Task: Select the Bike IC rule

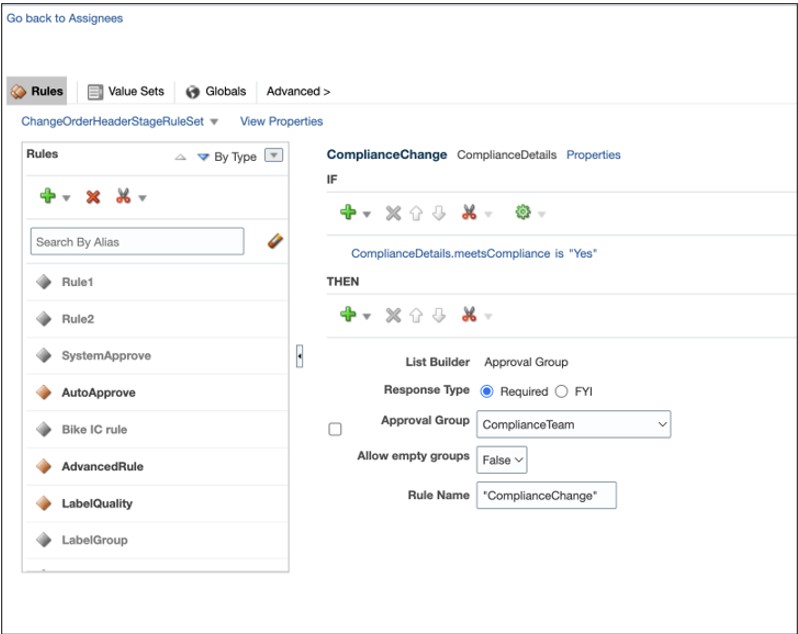Action: [x=157, y=429]
